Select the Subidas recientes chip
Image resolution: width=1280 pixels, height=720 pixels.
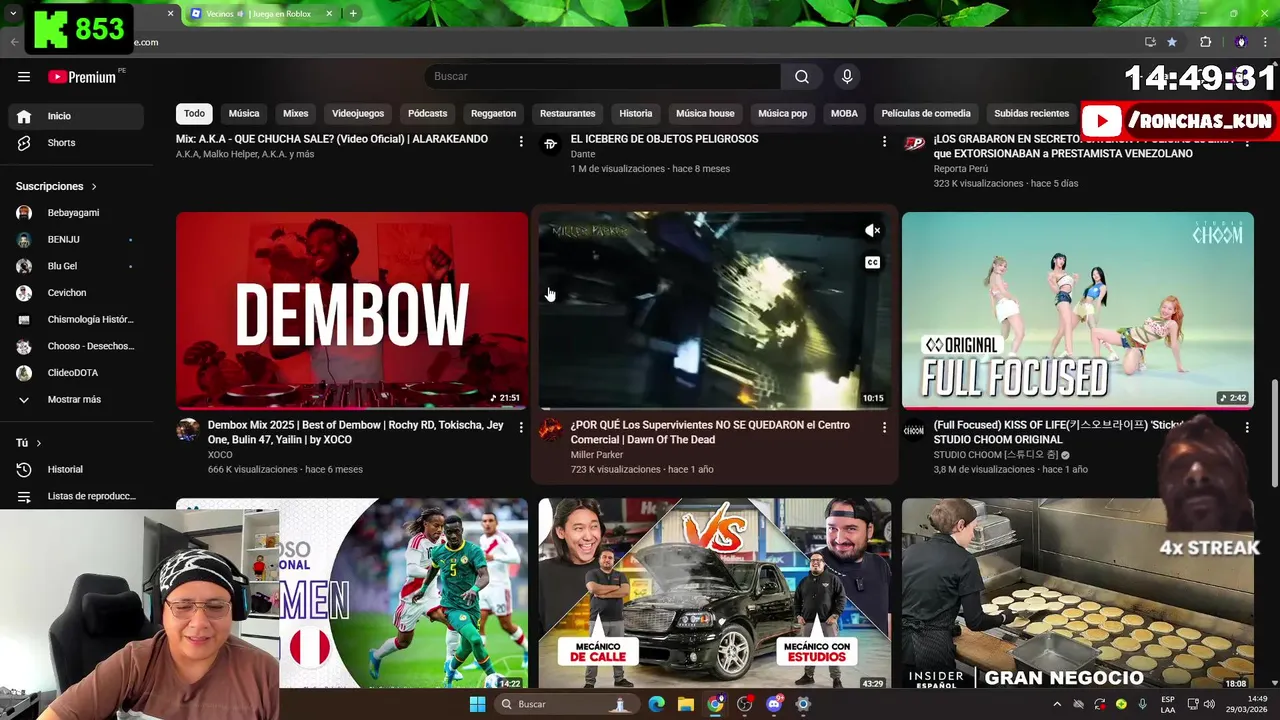(x=1031, y=114)
